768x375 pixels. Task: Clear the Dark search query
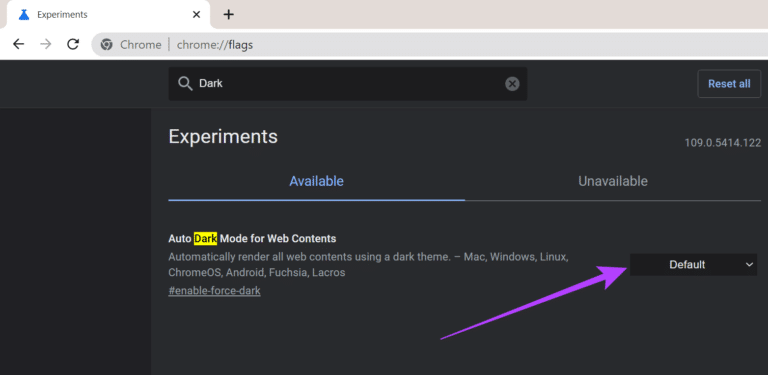pyautogui.click(x=512, y=84)
